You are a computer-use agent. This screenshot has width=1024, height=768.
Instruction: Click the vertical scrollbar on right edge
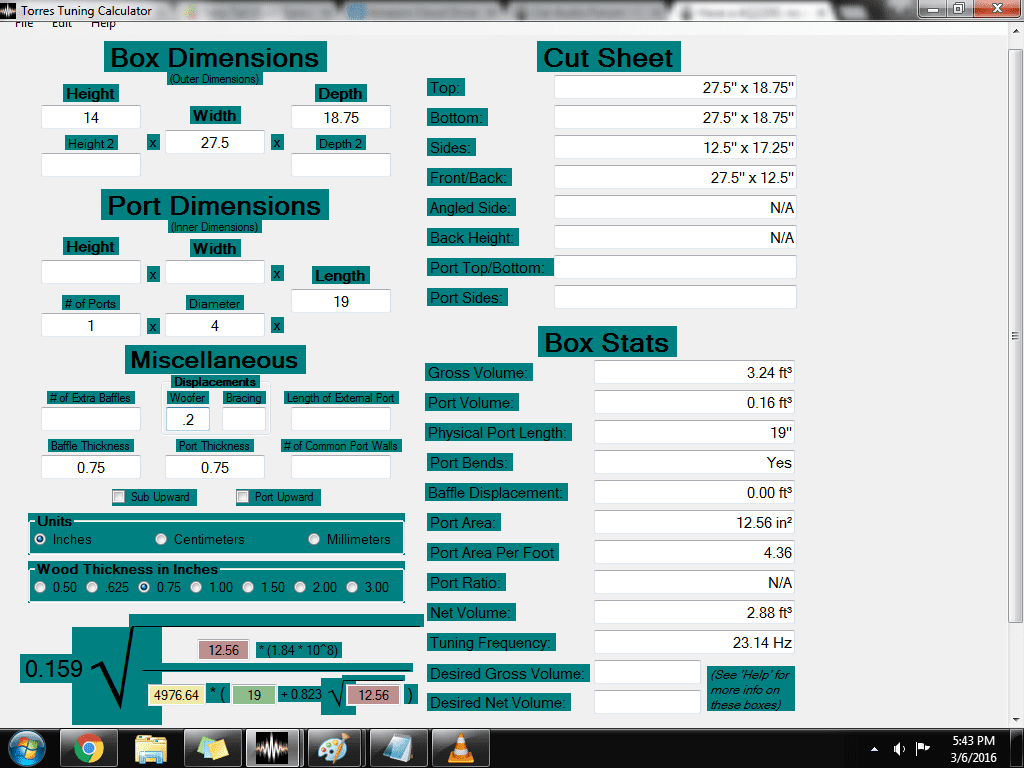(x=1016, y=336)
